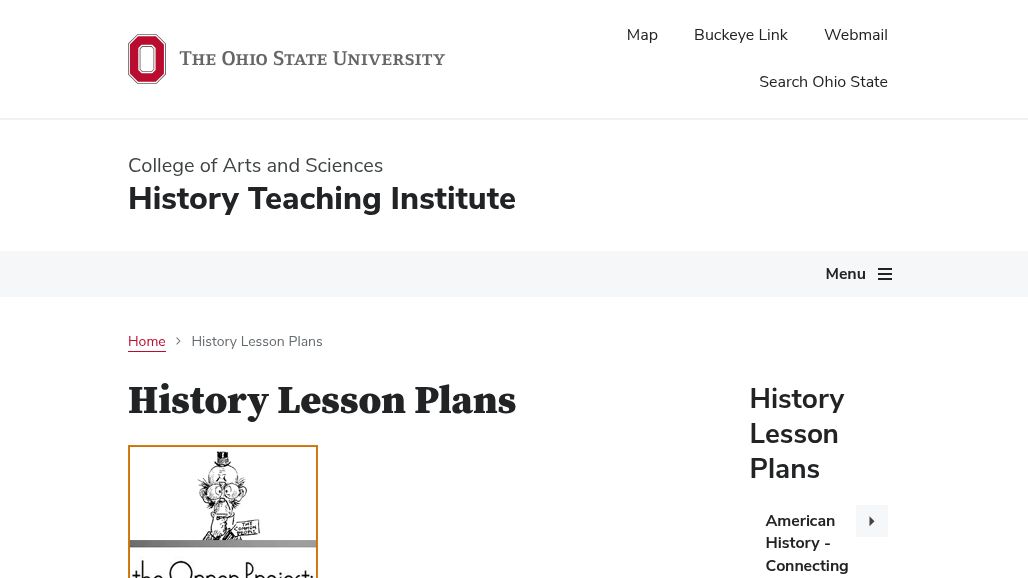
Task: Click the Ohio State block O logo
Action: 147,59
